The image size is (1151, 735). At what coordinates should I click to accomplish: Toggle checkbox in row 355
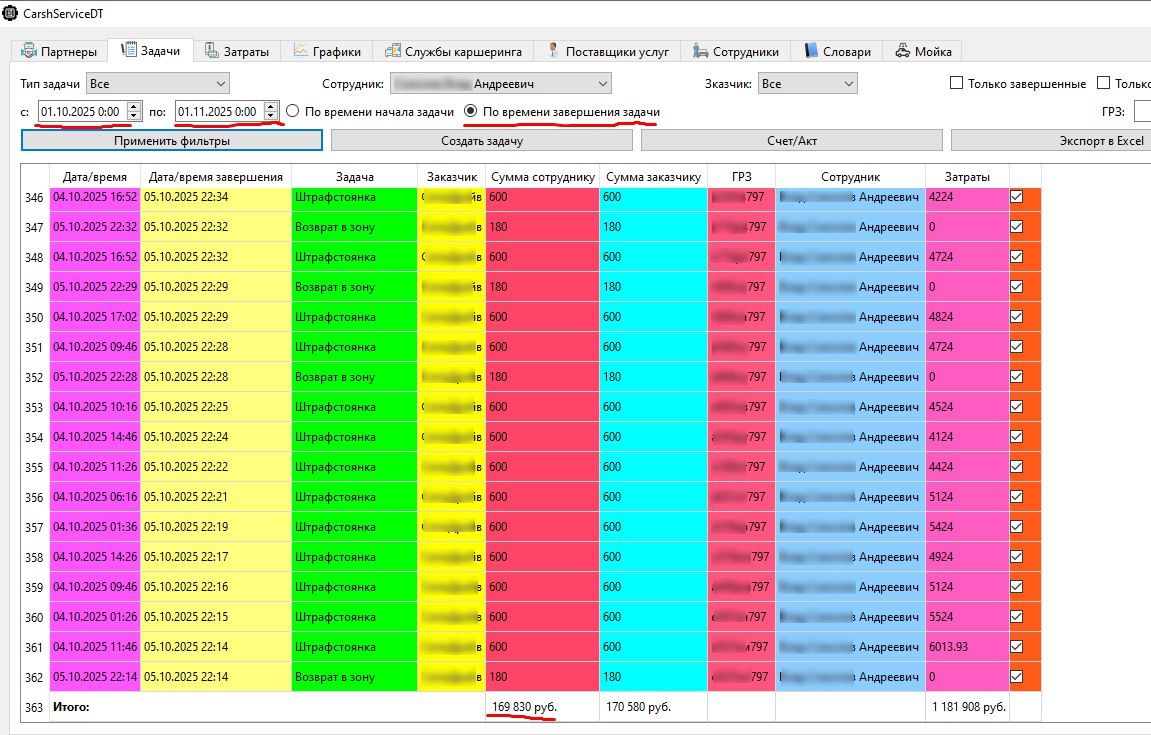coord(1017,466)
